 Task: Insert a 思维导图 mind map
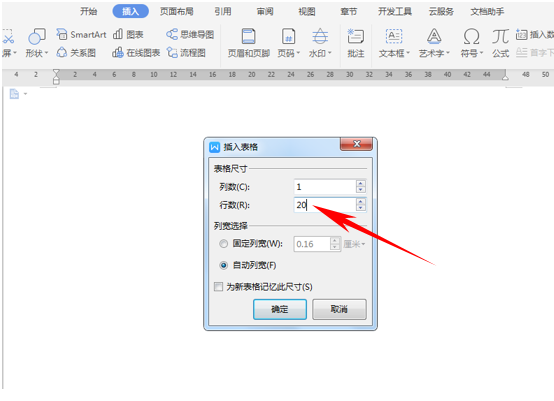click(190, 35)
